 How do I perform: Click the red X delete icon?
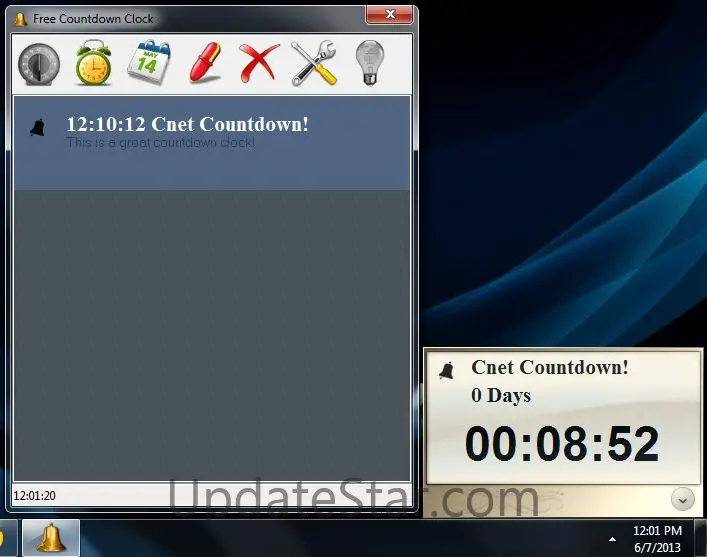coord(258,63)
